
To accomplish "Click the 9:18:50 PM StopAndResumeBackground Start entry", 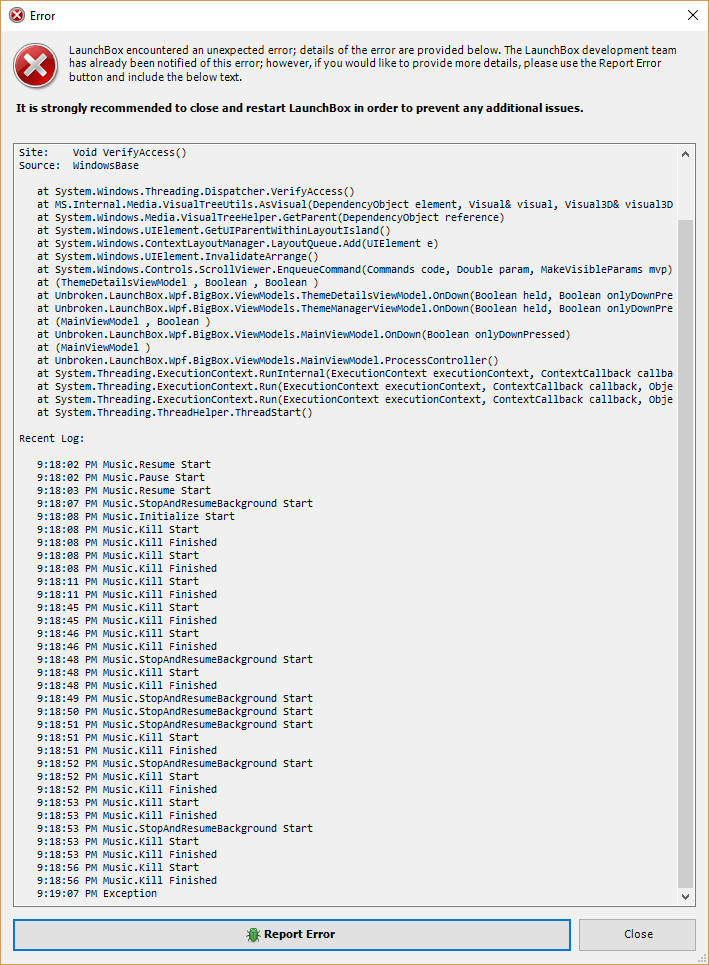I will (x=175, y=711).
